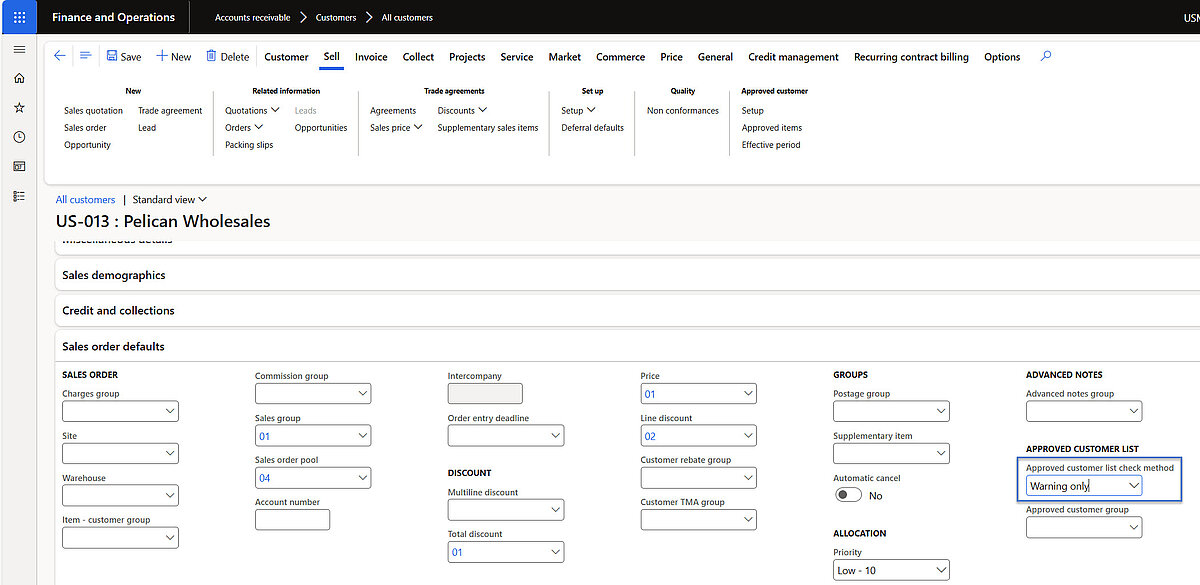Click the search magnifier in action bar
The height and width of the screenshot is (585, 1200).
1046,56
